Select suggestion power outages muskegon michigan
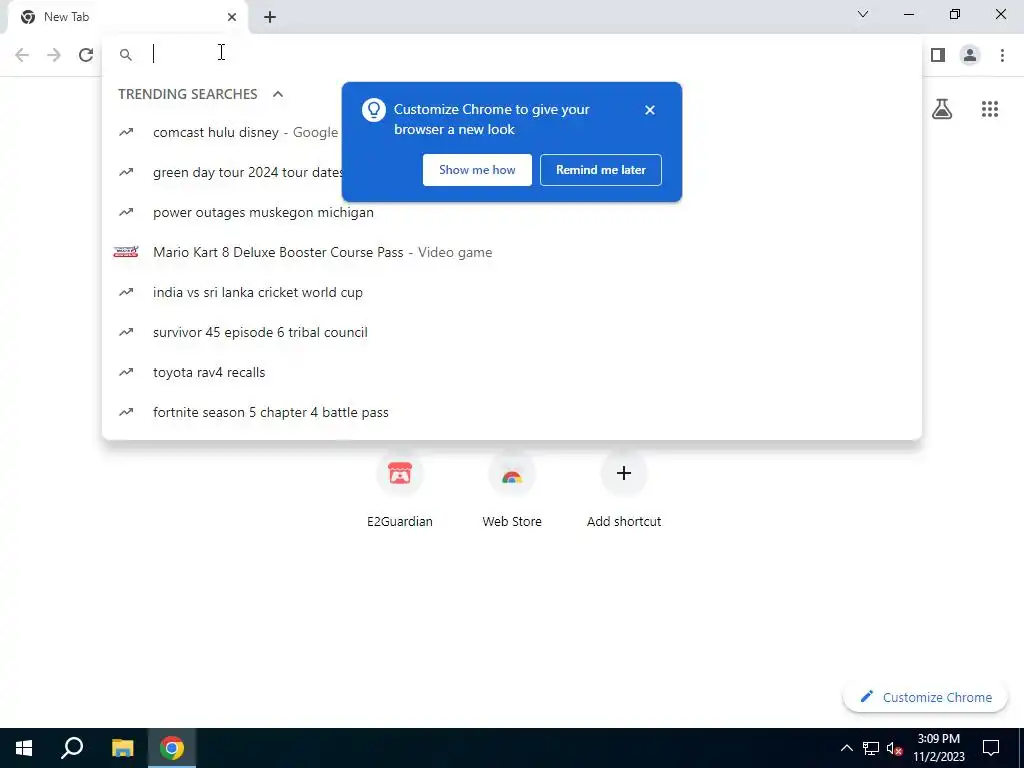The image size is (1024, 768). pos(512,212)
